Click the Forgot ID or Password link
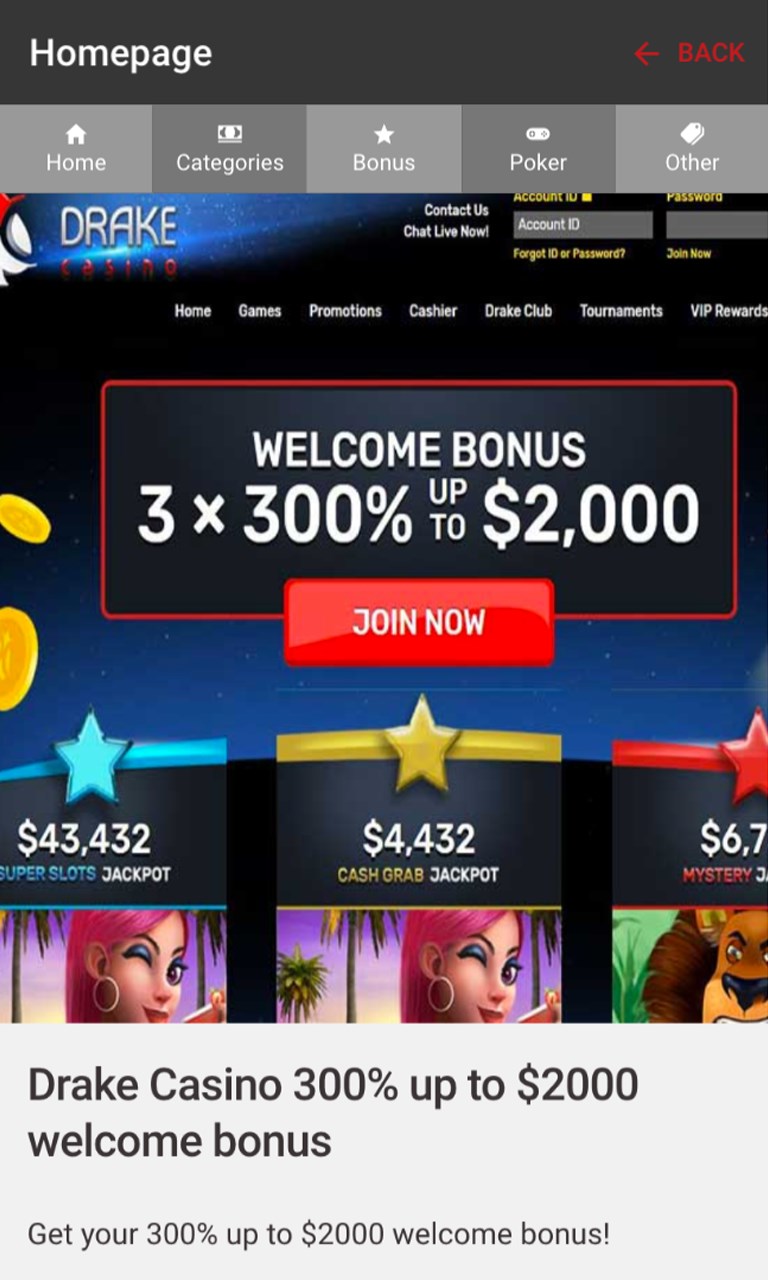 pyautogui.click(x=569, y=254)
